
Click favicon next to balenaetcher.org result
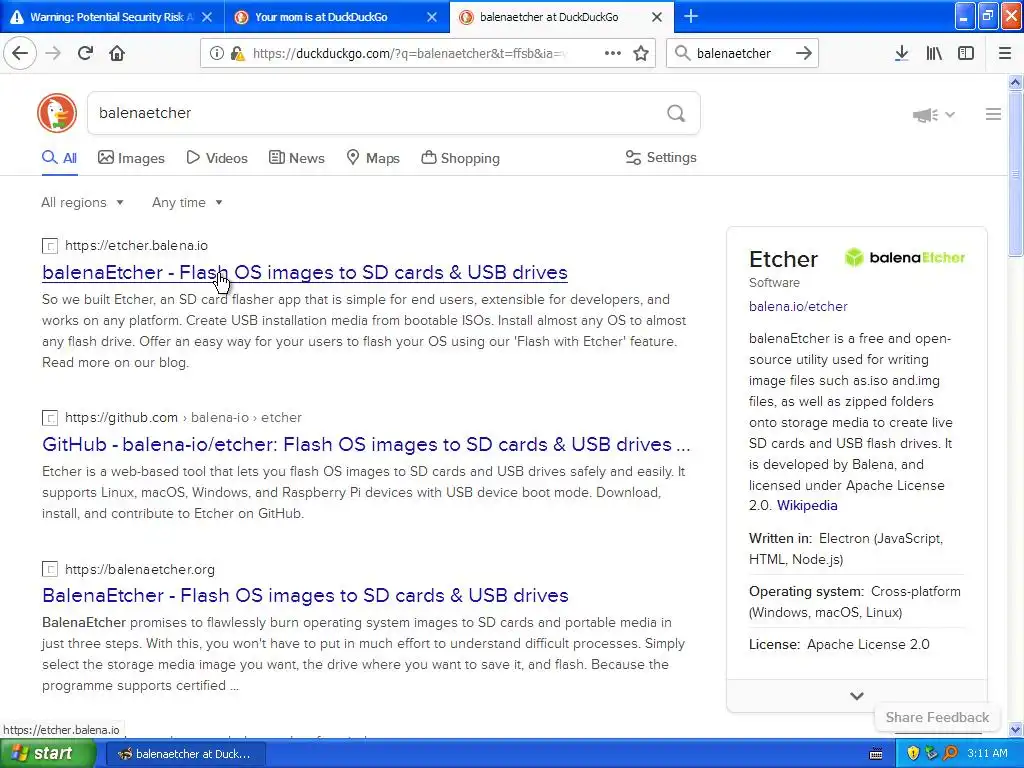coord(50,569)
